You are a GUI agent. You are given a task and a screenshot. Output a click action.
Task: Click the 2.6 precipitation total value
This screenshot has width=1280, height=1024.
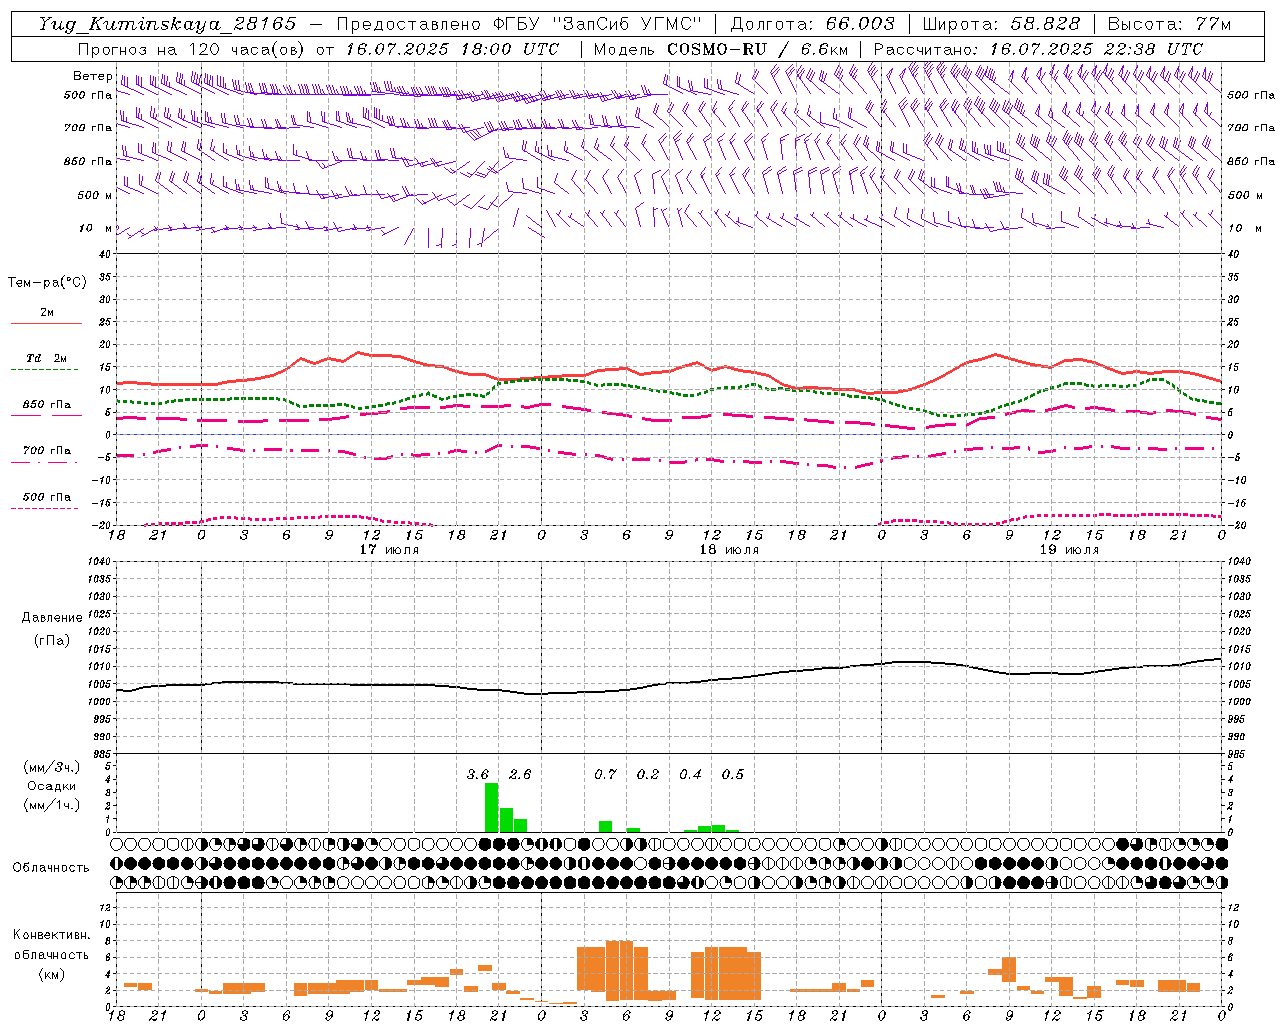click(520, 774)
